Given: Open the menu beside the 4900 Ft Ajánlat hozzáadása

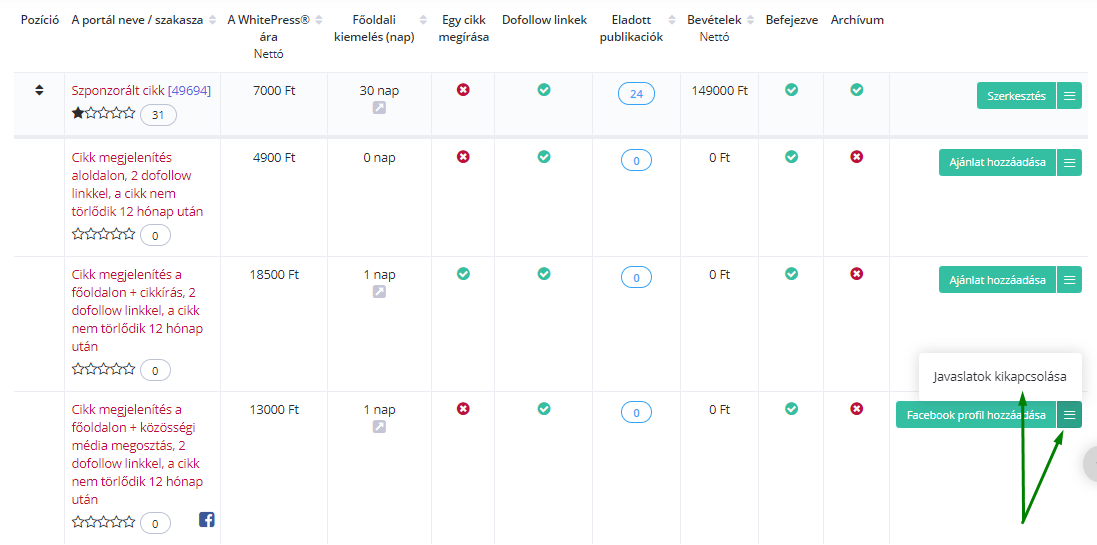Looking at the screenshot, I should (x=1069, y=162).
